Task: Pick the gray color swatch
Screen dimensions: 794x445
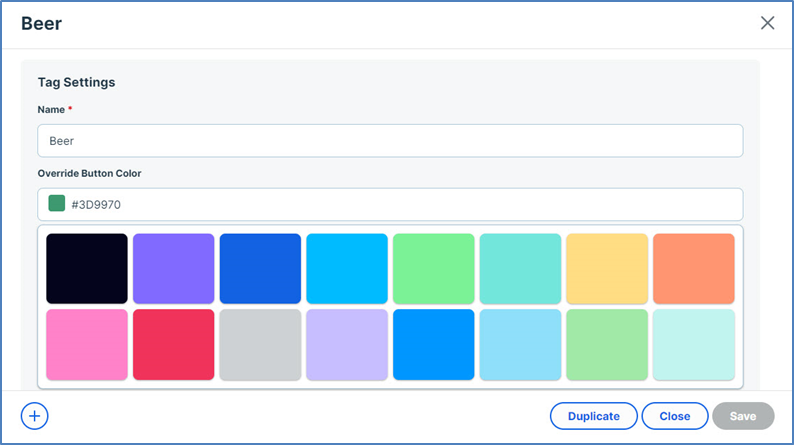Action: coord(260,344)
